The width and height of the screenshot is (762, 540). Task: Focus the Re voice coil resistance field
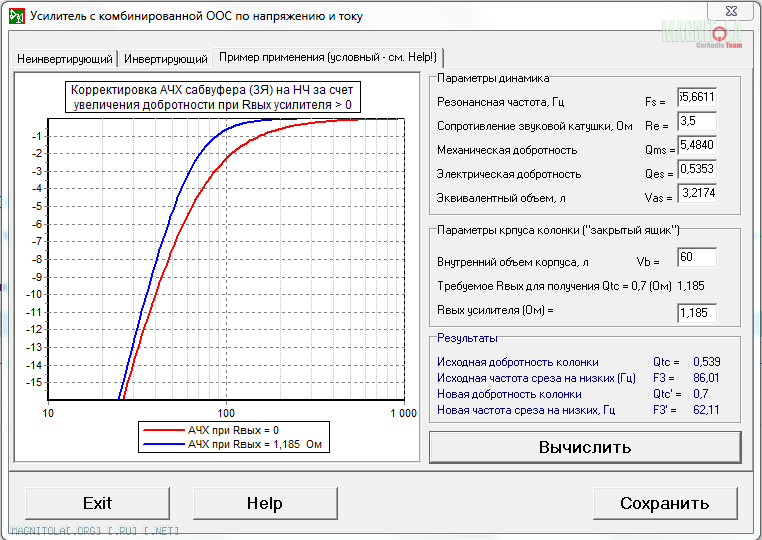tap(697, 122)
